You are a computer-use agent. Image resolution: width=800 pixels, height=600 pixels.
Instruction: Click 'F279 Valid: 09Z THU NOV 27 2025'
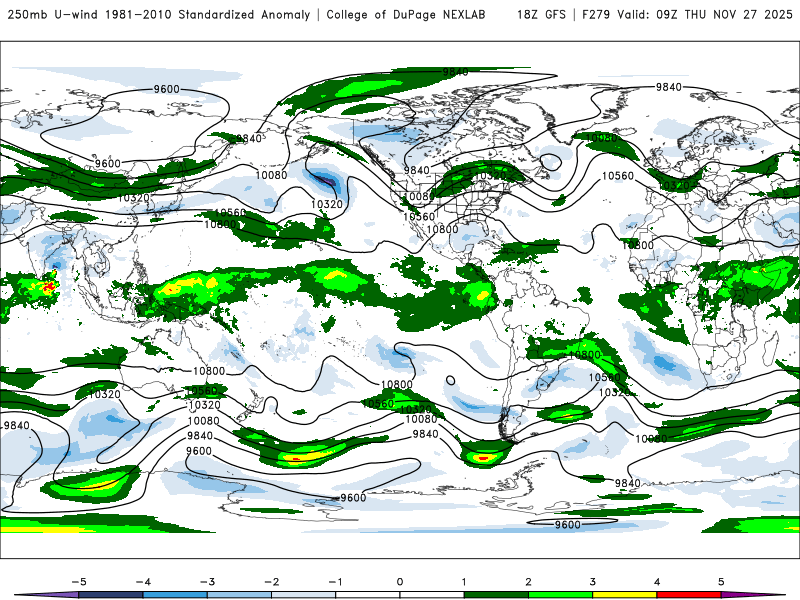[x=687, y=14]
